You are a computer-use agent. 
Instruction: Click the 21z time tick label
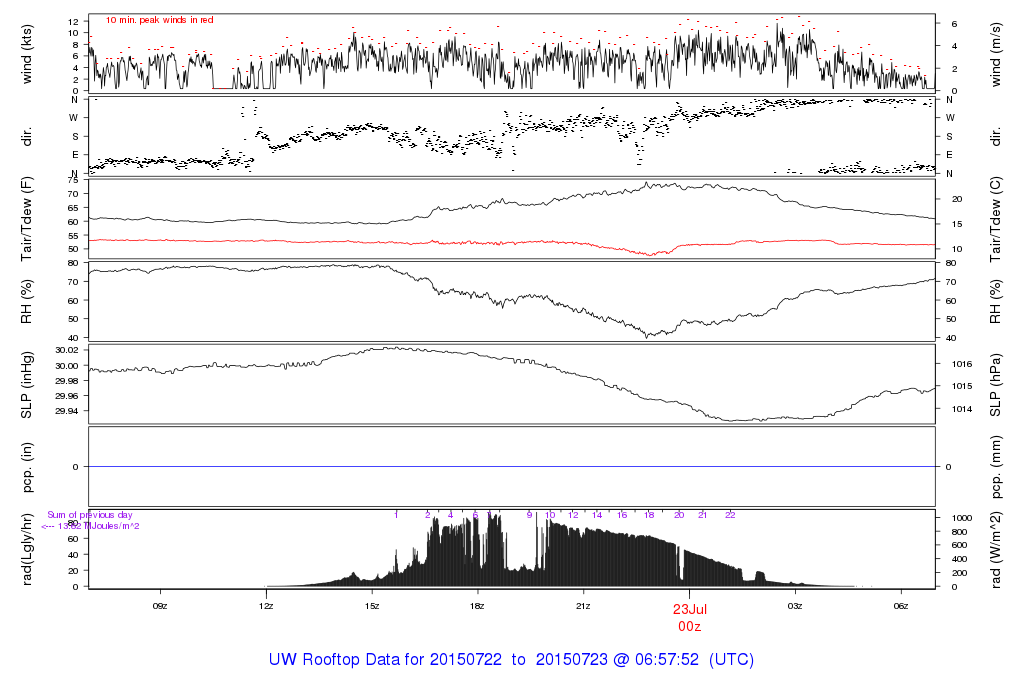pos(584,606)
